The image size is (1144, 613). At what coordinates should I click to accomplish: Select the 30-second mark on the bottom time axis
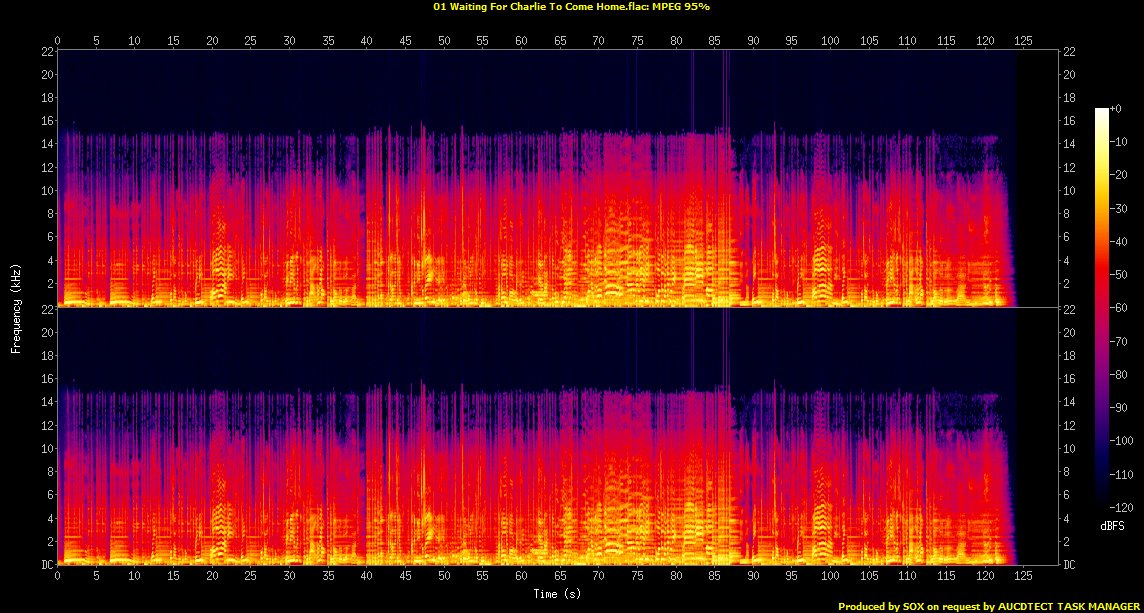tap(289, 577)
